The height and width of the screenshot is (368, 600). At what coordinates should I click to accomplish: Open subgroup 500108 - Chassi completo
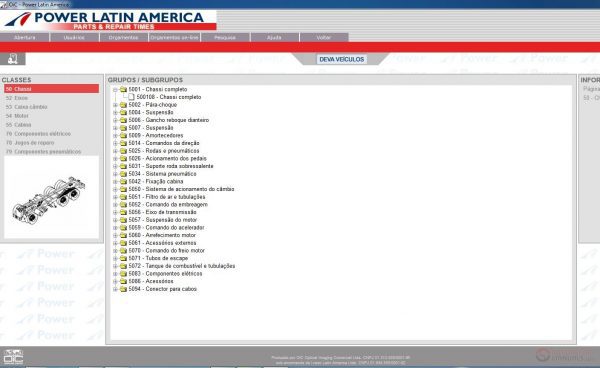[169, 97]
